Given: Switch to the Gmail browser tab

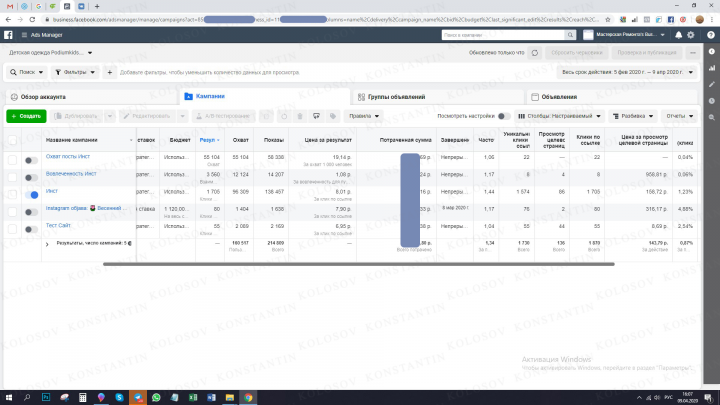Looking at the screenshot, I should (10, 6).
